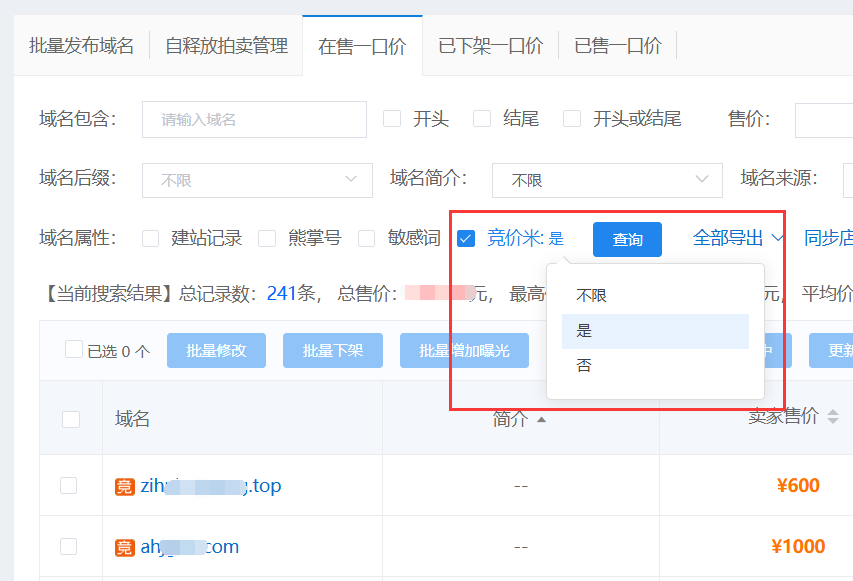Image resolution: width=853 pixels, height=581 pixels.
Task: Click the 批量下架 button
Action: [333, 351]
